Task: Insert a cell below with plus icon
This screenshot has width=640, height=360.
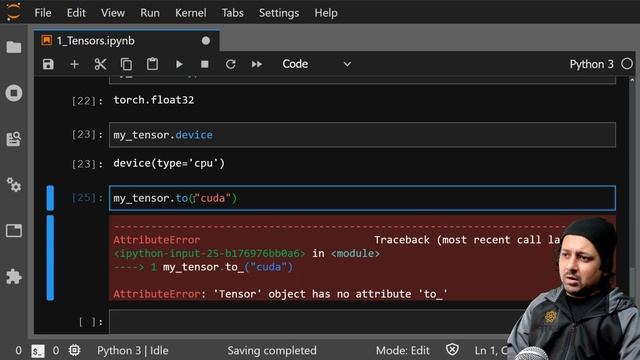Action: coord(74,64)
